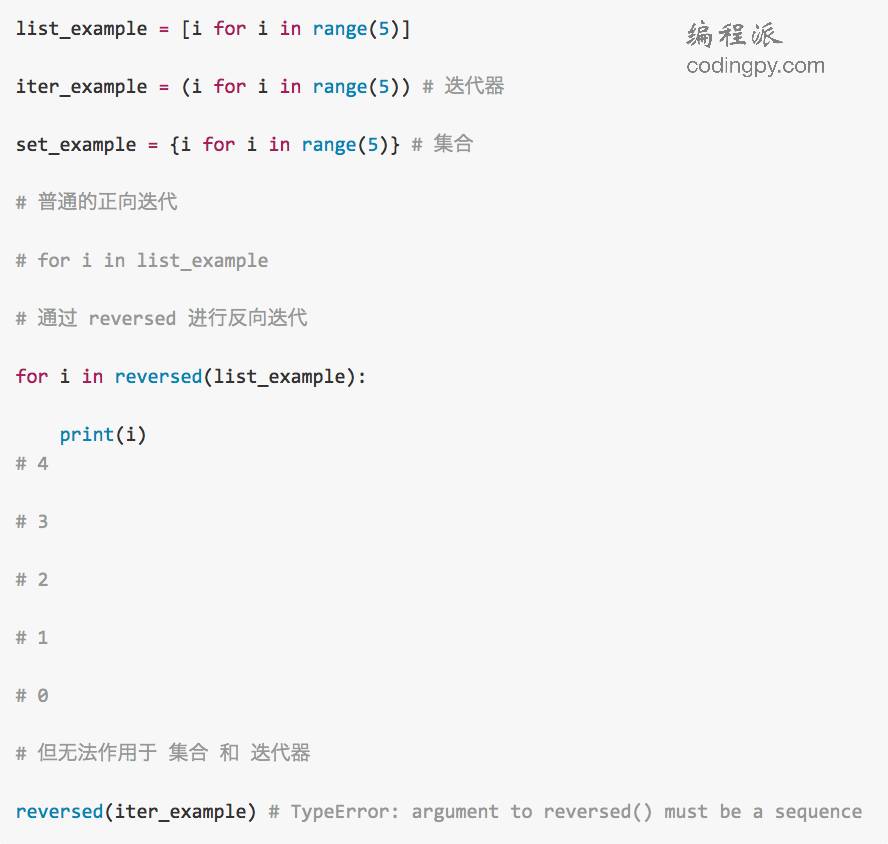Open the codingpy.com link text
The image size is (888, 844).
point(755,66)
